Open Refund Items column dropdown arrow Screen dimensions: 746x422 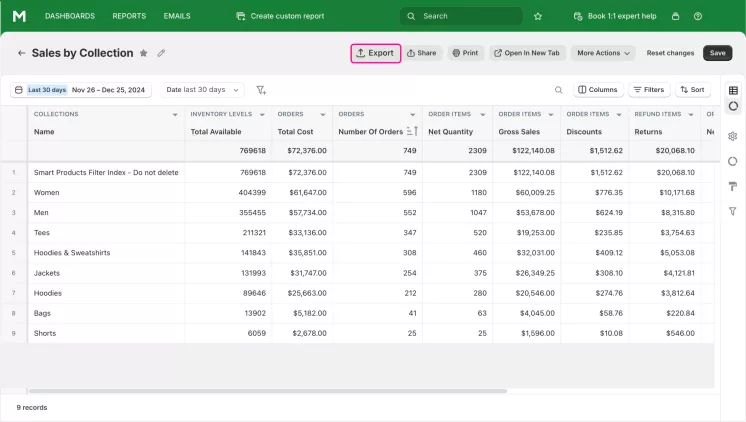pyautogui.click(x=690, y=115)
